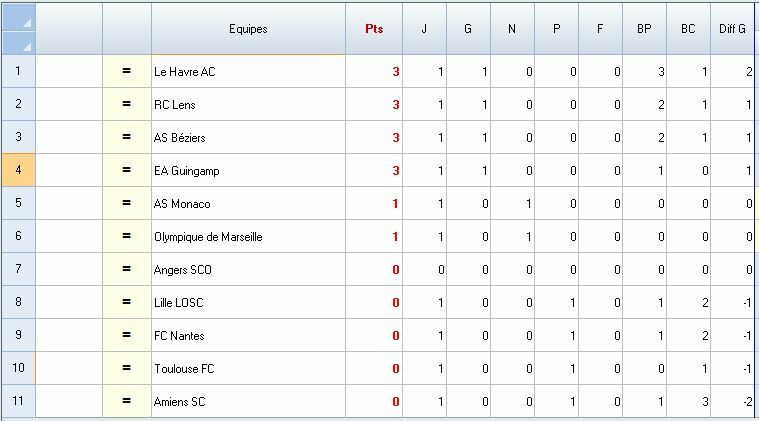Click the Equipes column header

(248, 29)
